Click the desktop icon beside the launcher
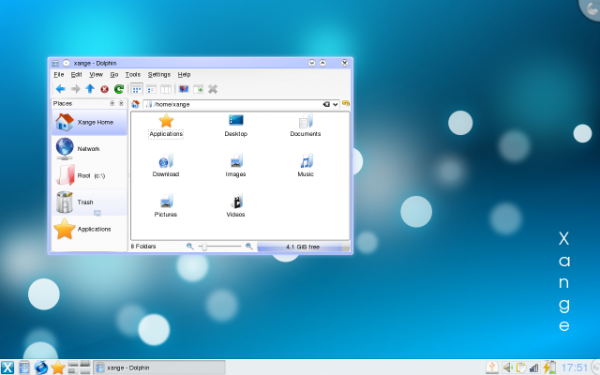600x375 pixels. coord(24,368)
